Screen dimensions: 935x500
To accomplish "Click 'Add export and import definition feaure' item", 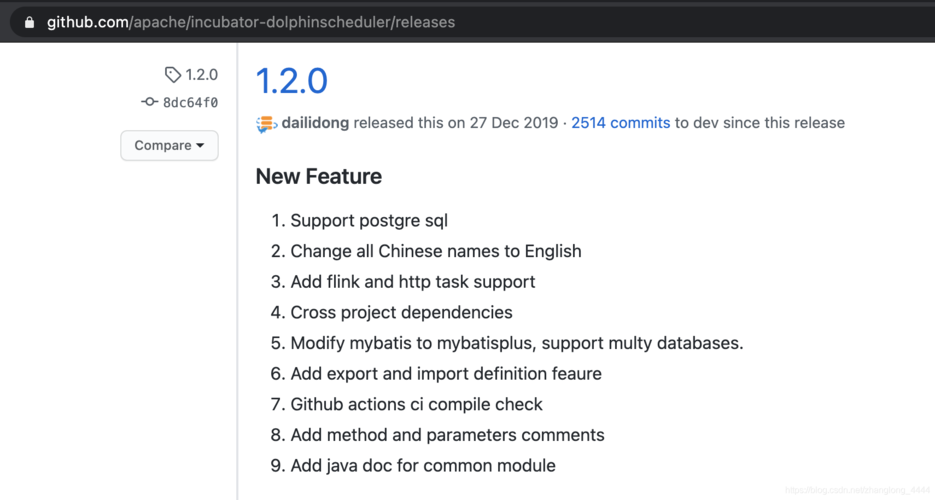I will coord(446,374).
